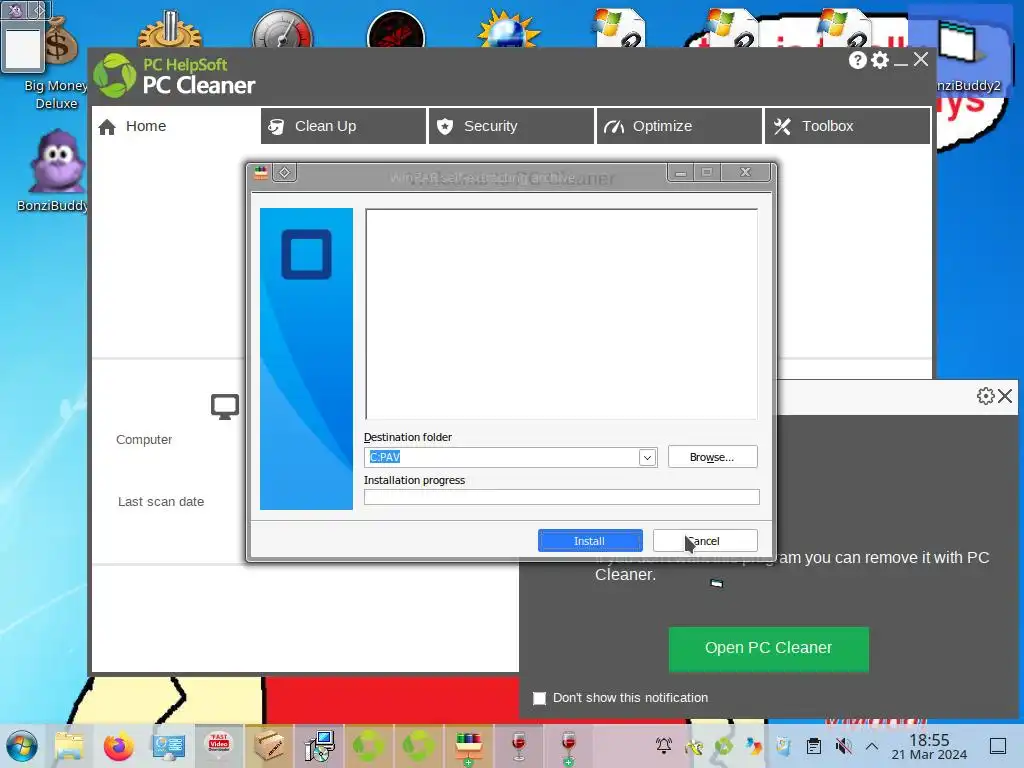The height and width of the screenshot is (768, 1024).
Task: Switch to the Security tab
Action: (x=511, y=126)
